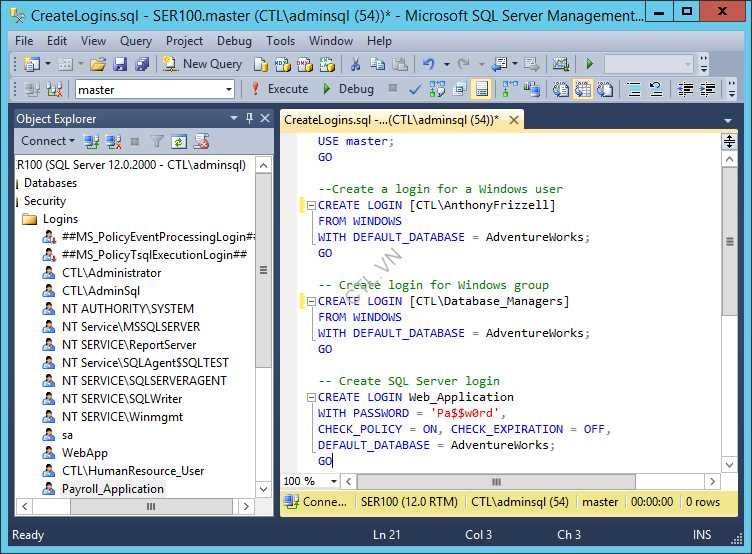The width and height of the screenshot is (752, 554).
Task: Click the editor split bar handle
Action: tap(729, 141)
